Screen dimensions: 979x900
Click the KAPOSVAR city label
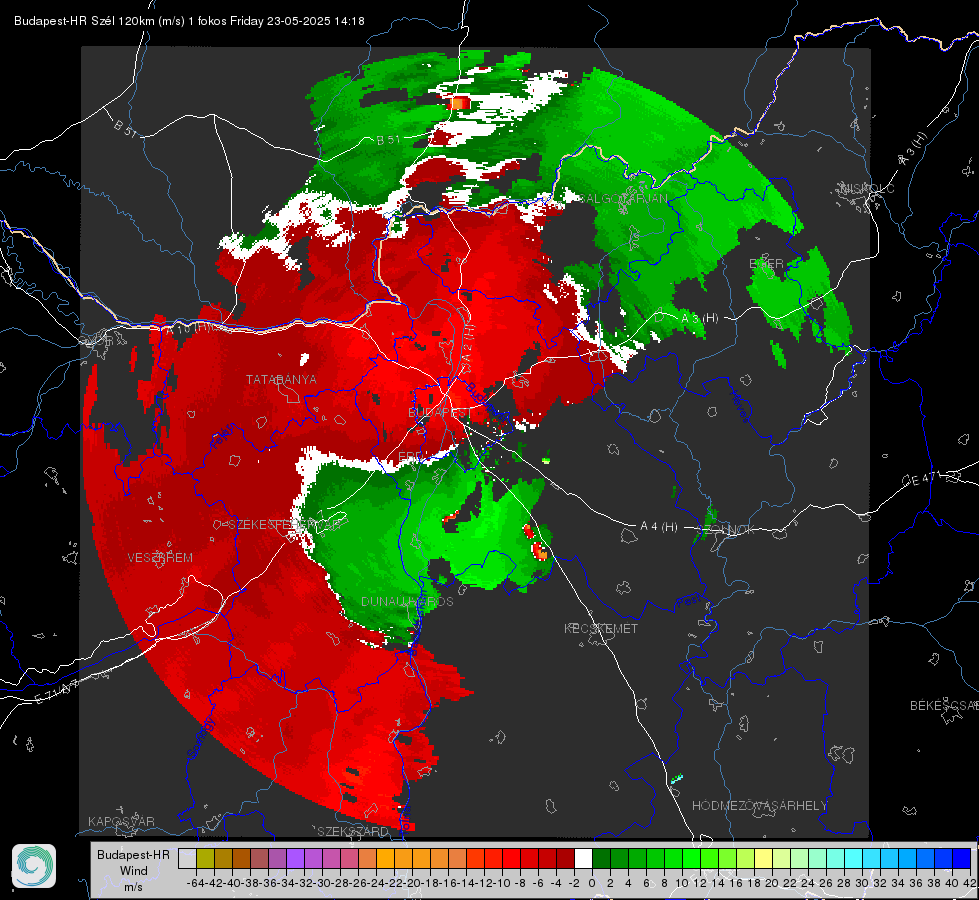pyautogui.click(x=121, y=821)
